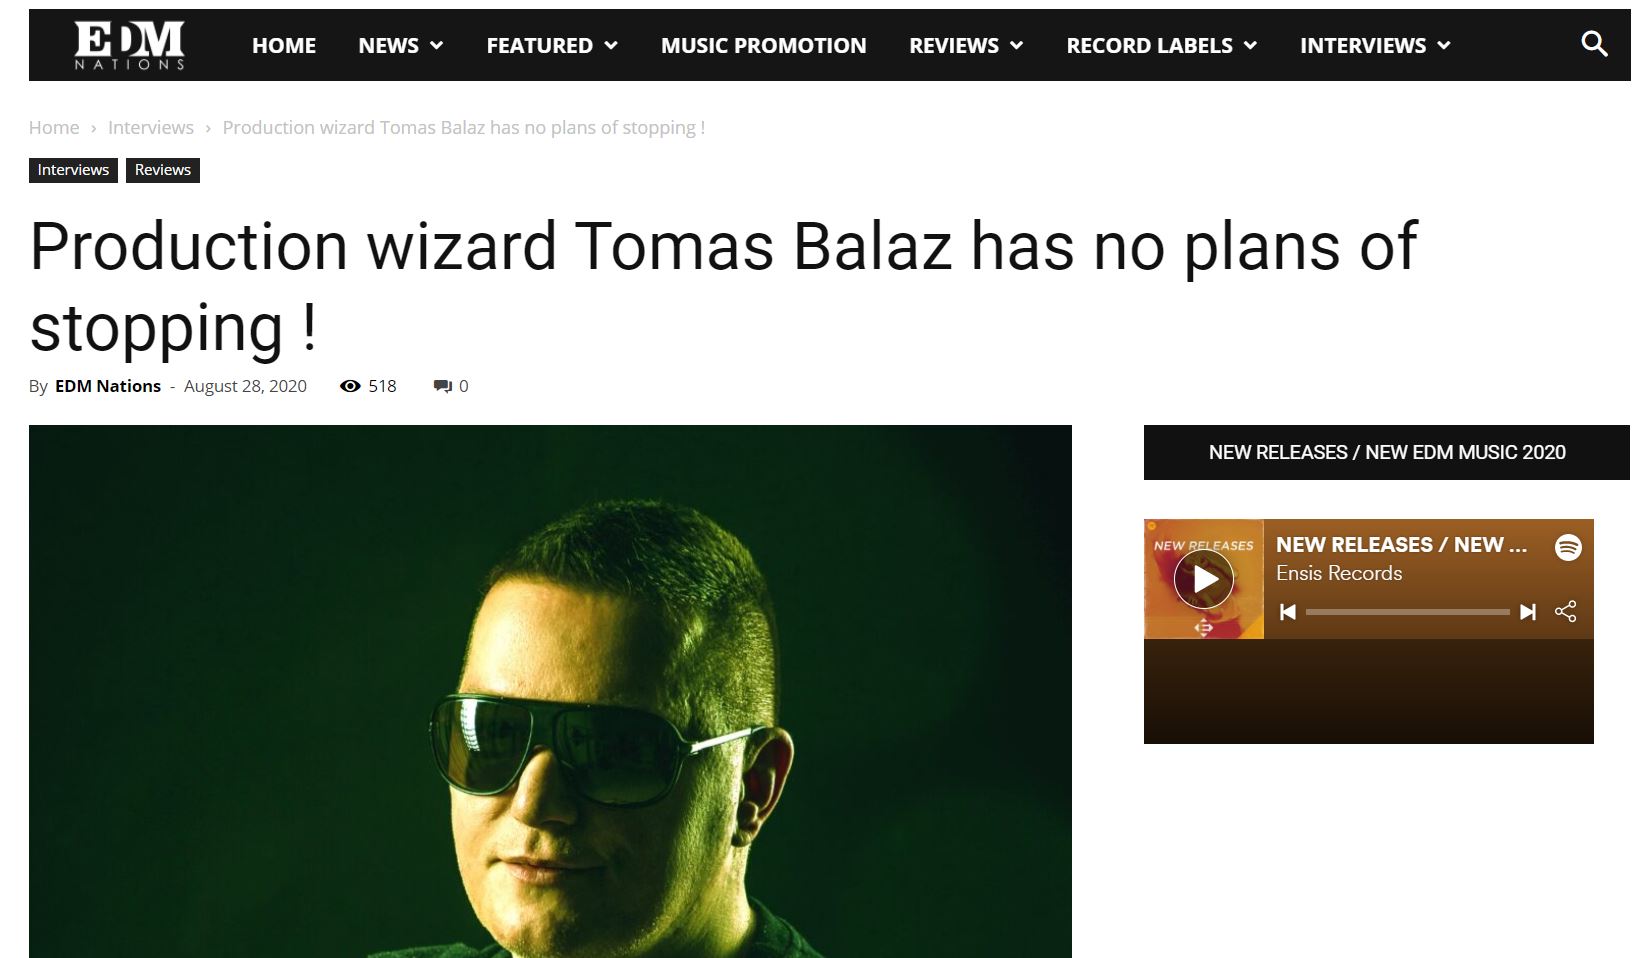
Task: Skip to next track in Spotify player
Action: point(1527,612)
